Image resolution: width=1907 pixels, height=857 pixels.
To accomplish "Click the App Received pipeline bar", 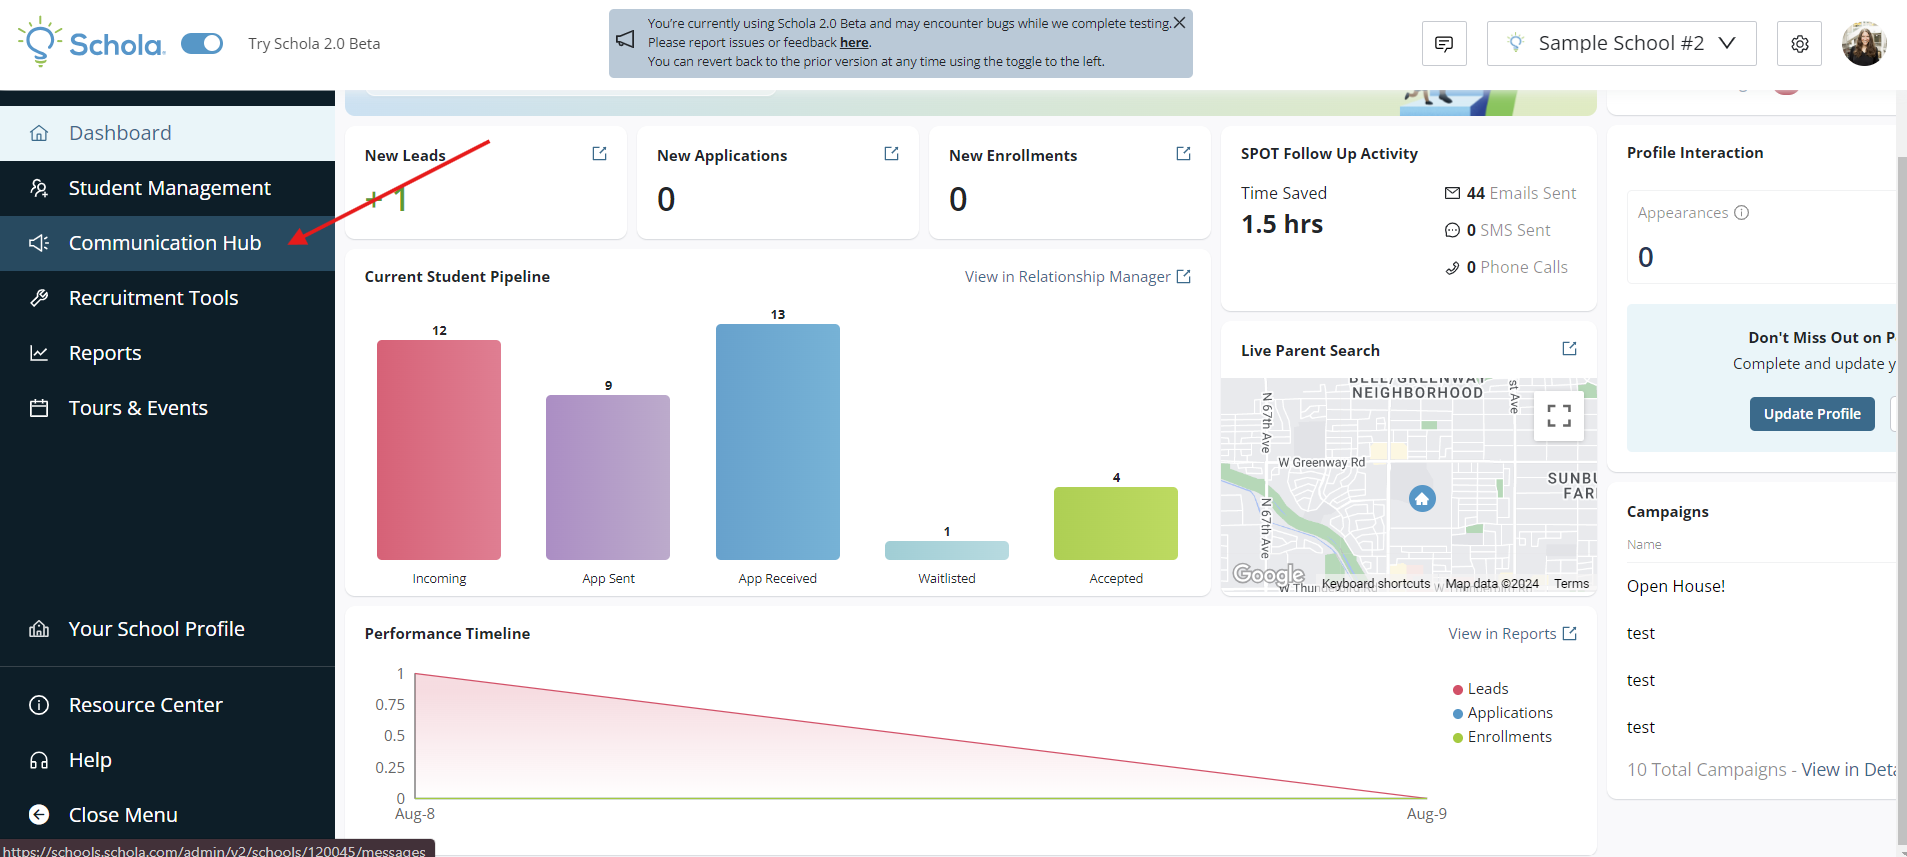I will 778,441.
